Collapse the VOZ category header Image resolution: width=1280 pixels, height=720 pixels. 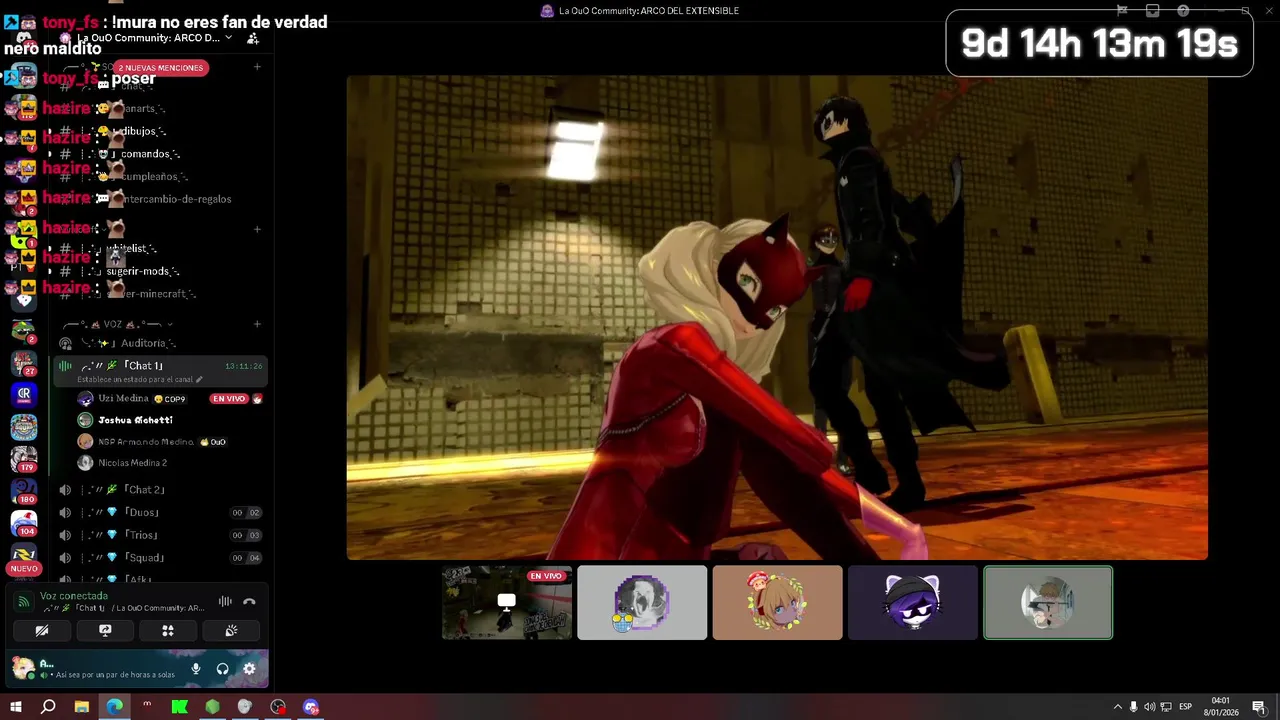117,324
